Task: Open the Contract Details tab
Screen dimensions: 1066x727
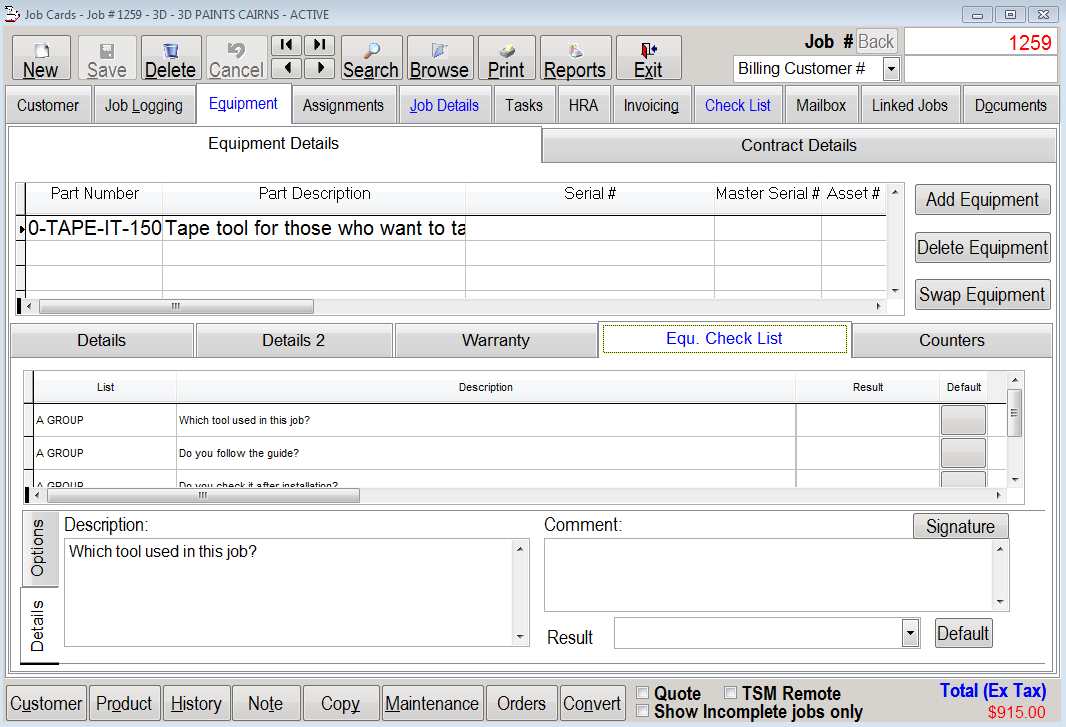Action: tap(798, 145)
